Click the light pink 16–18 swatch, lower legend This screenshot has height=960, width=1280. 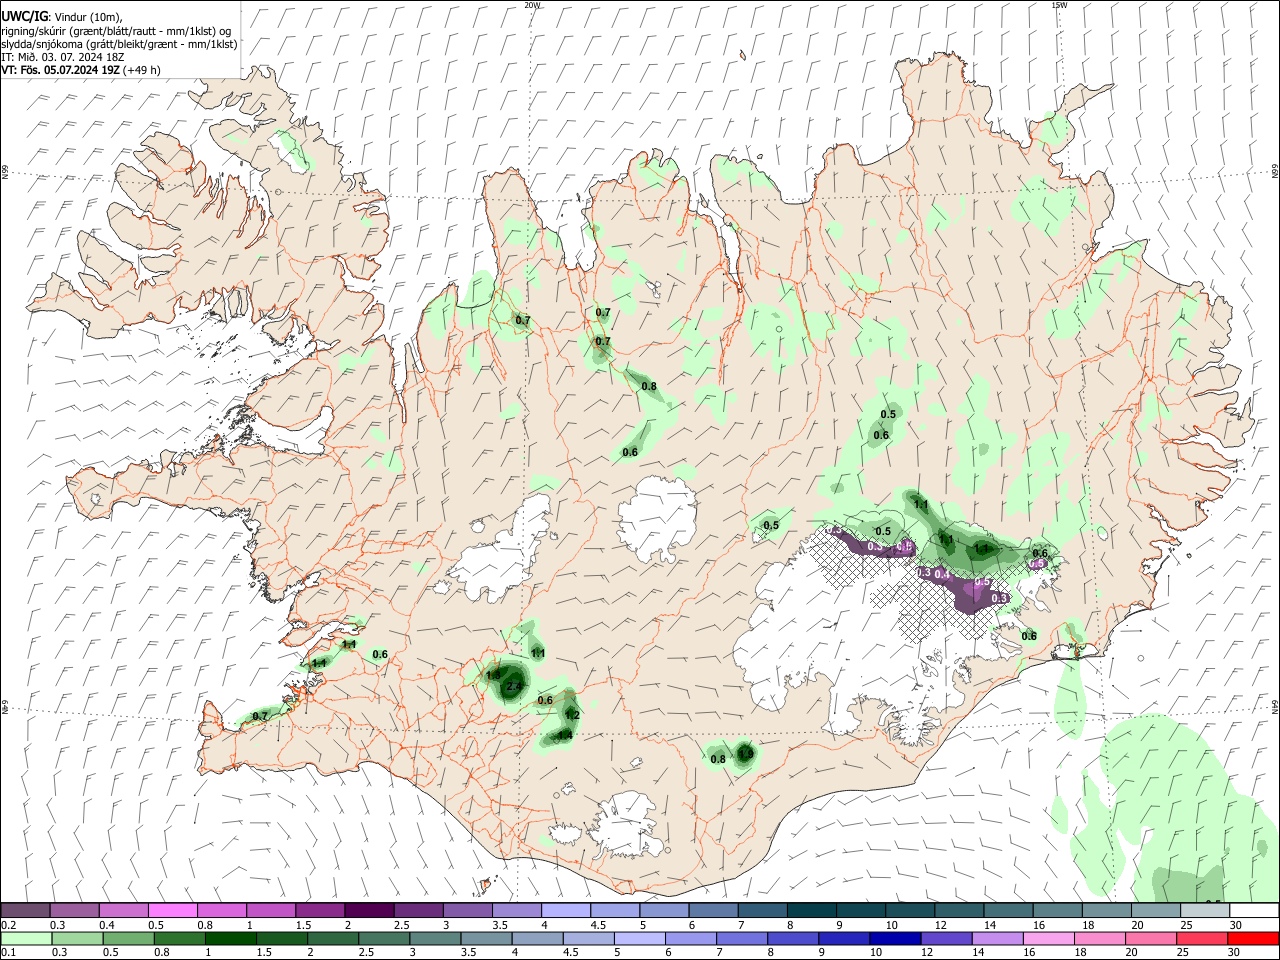[1050, 939]
